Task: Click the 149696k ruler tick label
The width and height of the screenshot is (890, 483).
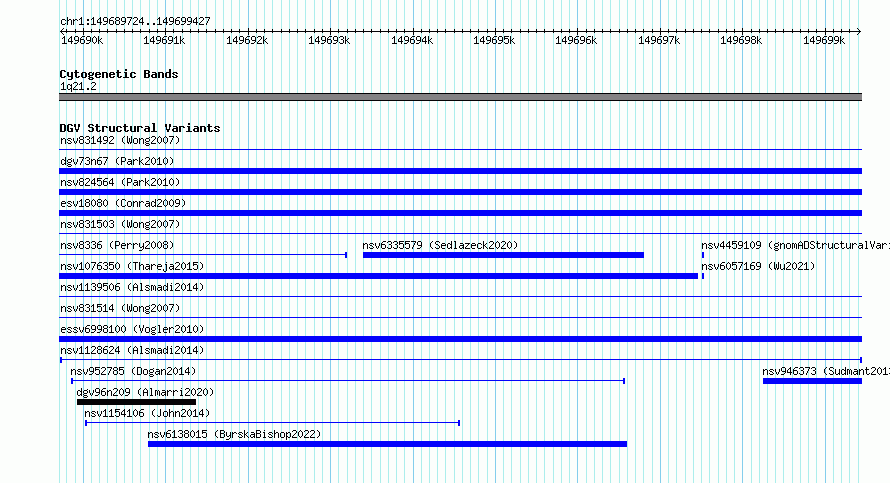Action: [576, 40]
